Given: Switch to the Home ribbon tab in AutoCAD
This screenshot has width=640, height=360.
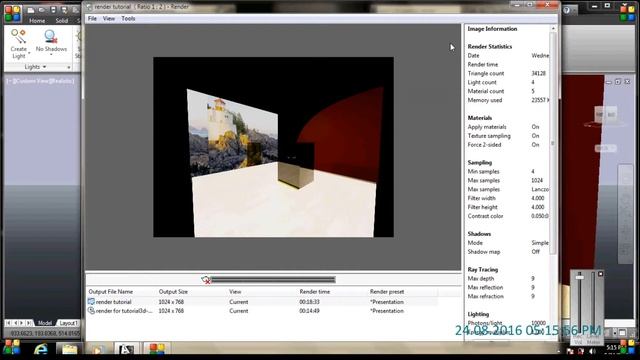Looking at the screenshot, I should pyautogui.click(x=37, y=20).
